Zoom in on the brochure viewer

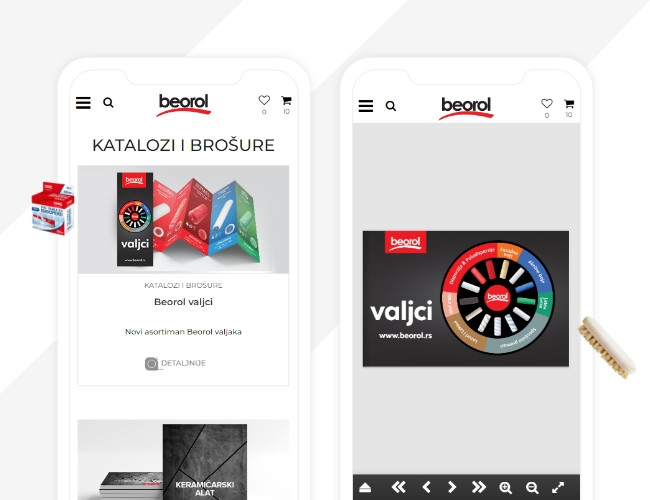click(505, 488)
